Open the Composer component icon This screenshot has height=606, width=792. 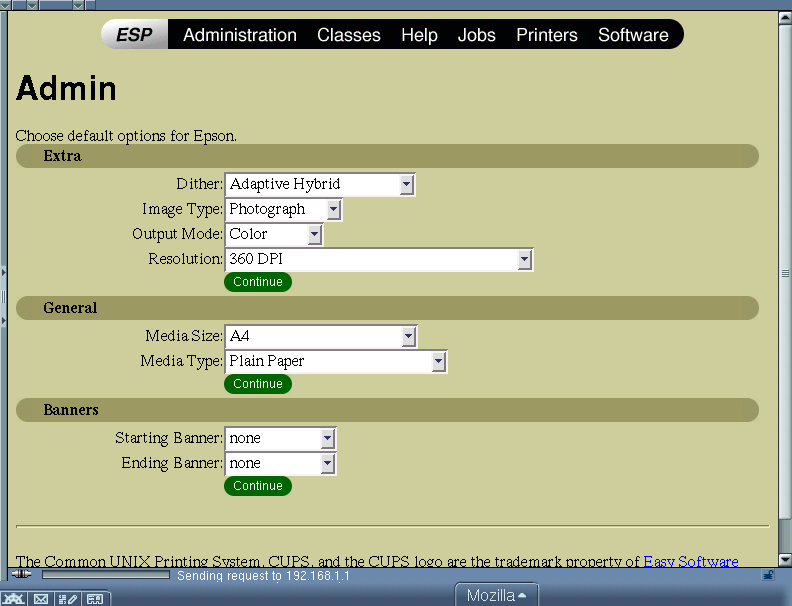click(x=68, y=599)
